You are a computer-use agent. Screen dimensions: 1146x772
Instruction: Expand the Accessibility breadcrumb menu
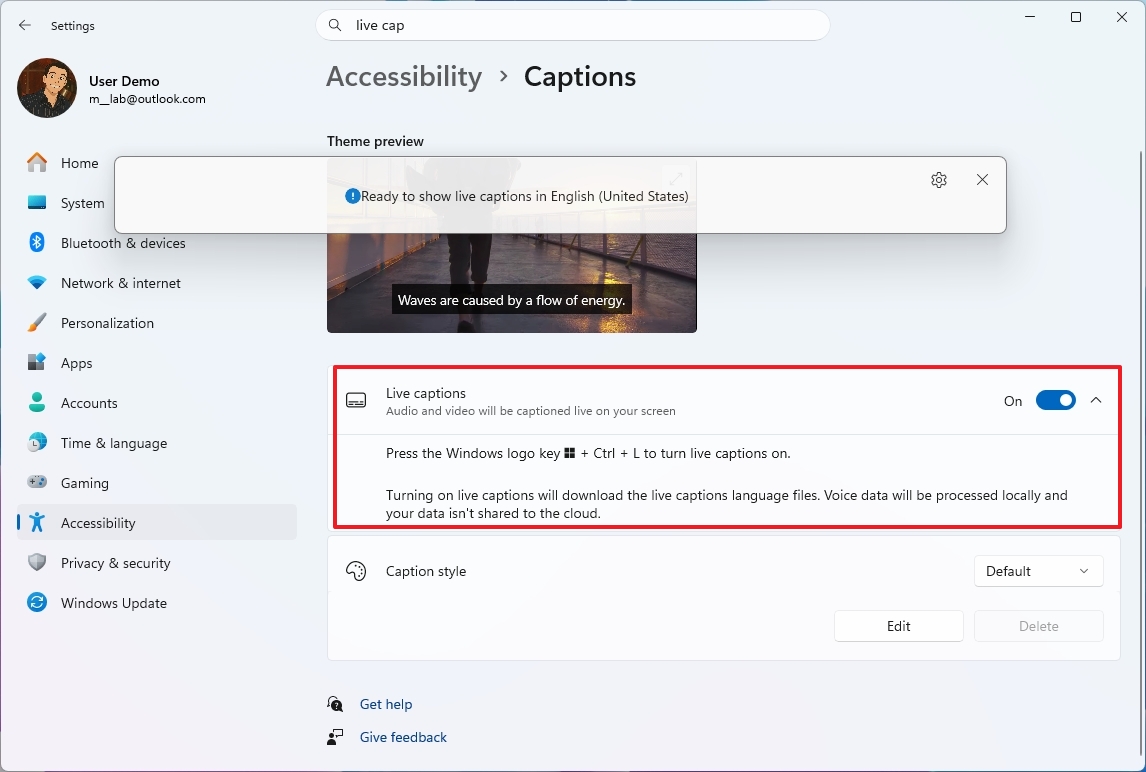click(x=404, y=76)
